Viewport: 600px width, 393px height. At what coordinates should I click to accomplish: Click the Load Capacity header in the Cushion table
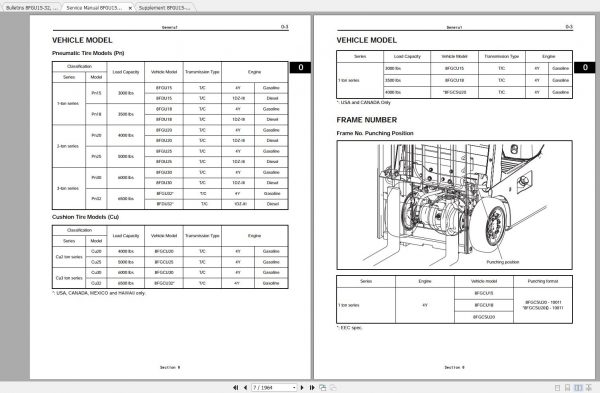coord(126,236)
